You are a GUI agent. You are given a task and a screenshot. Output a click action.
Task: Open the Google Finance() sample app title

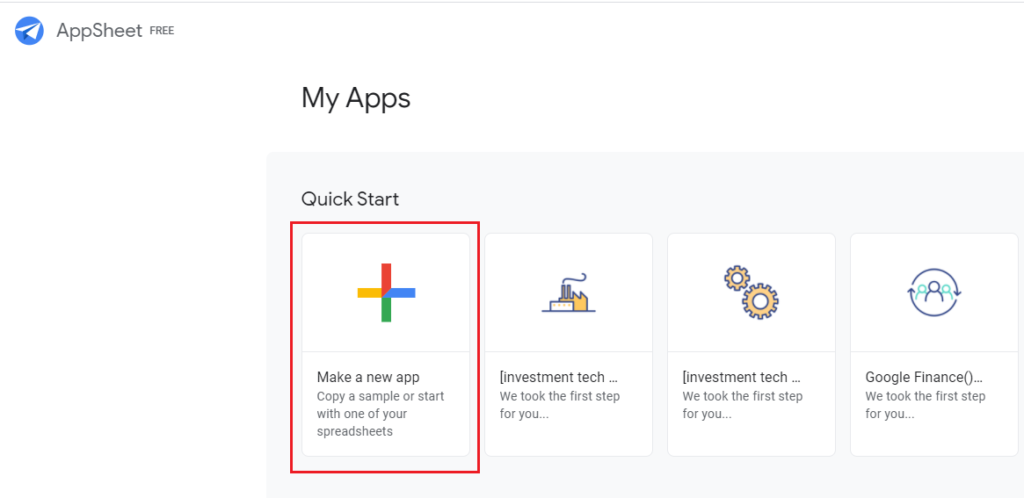[x=924, y=377]
